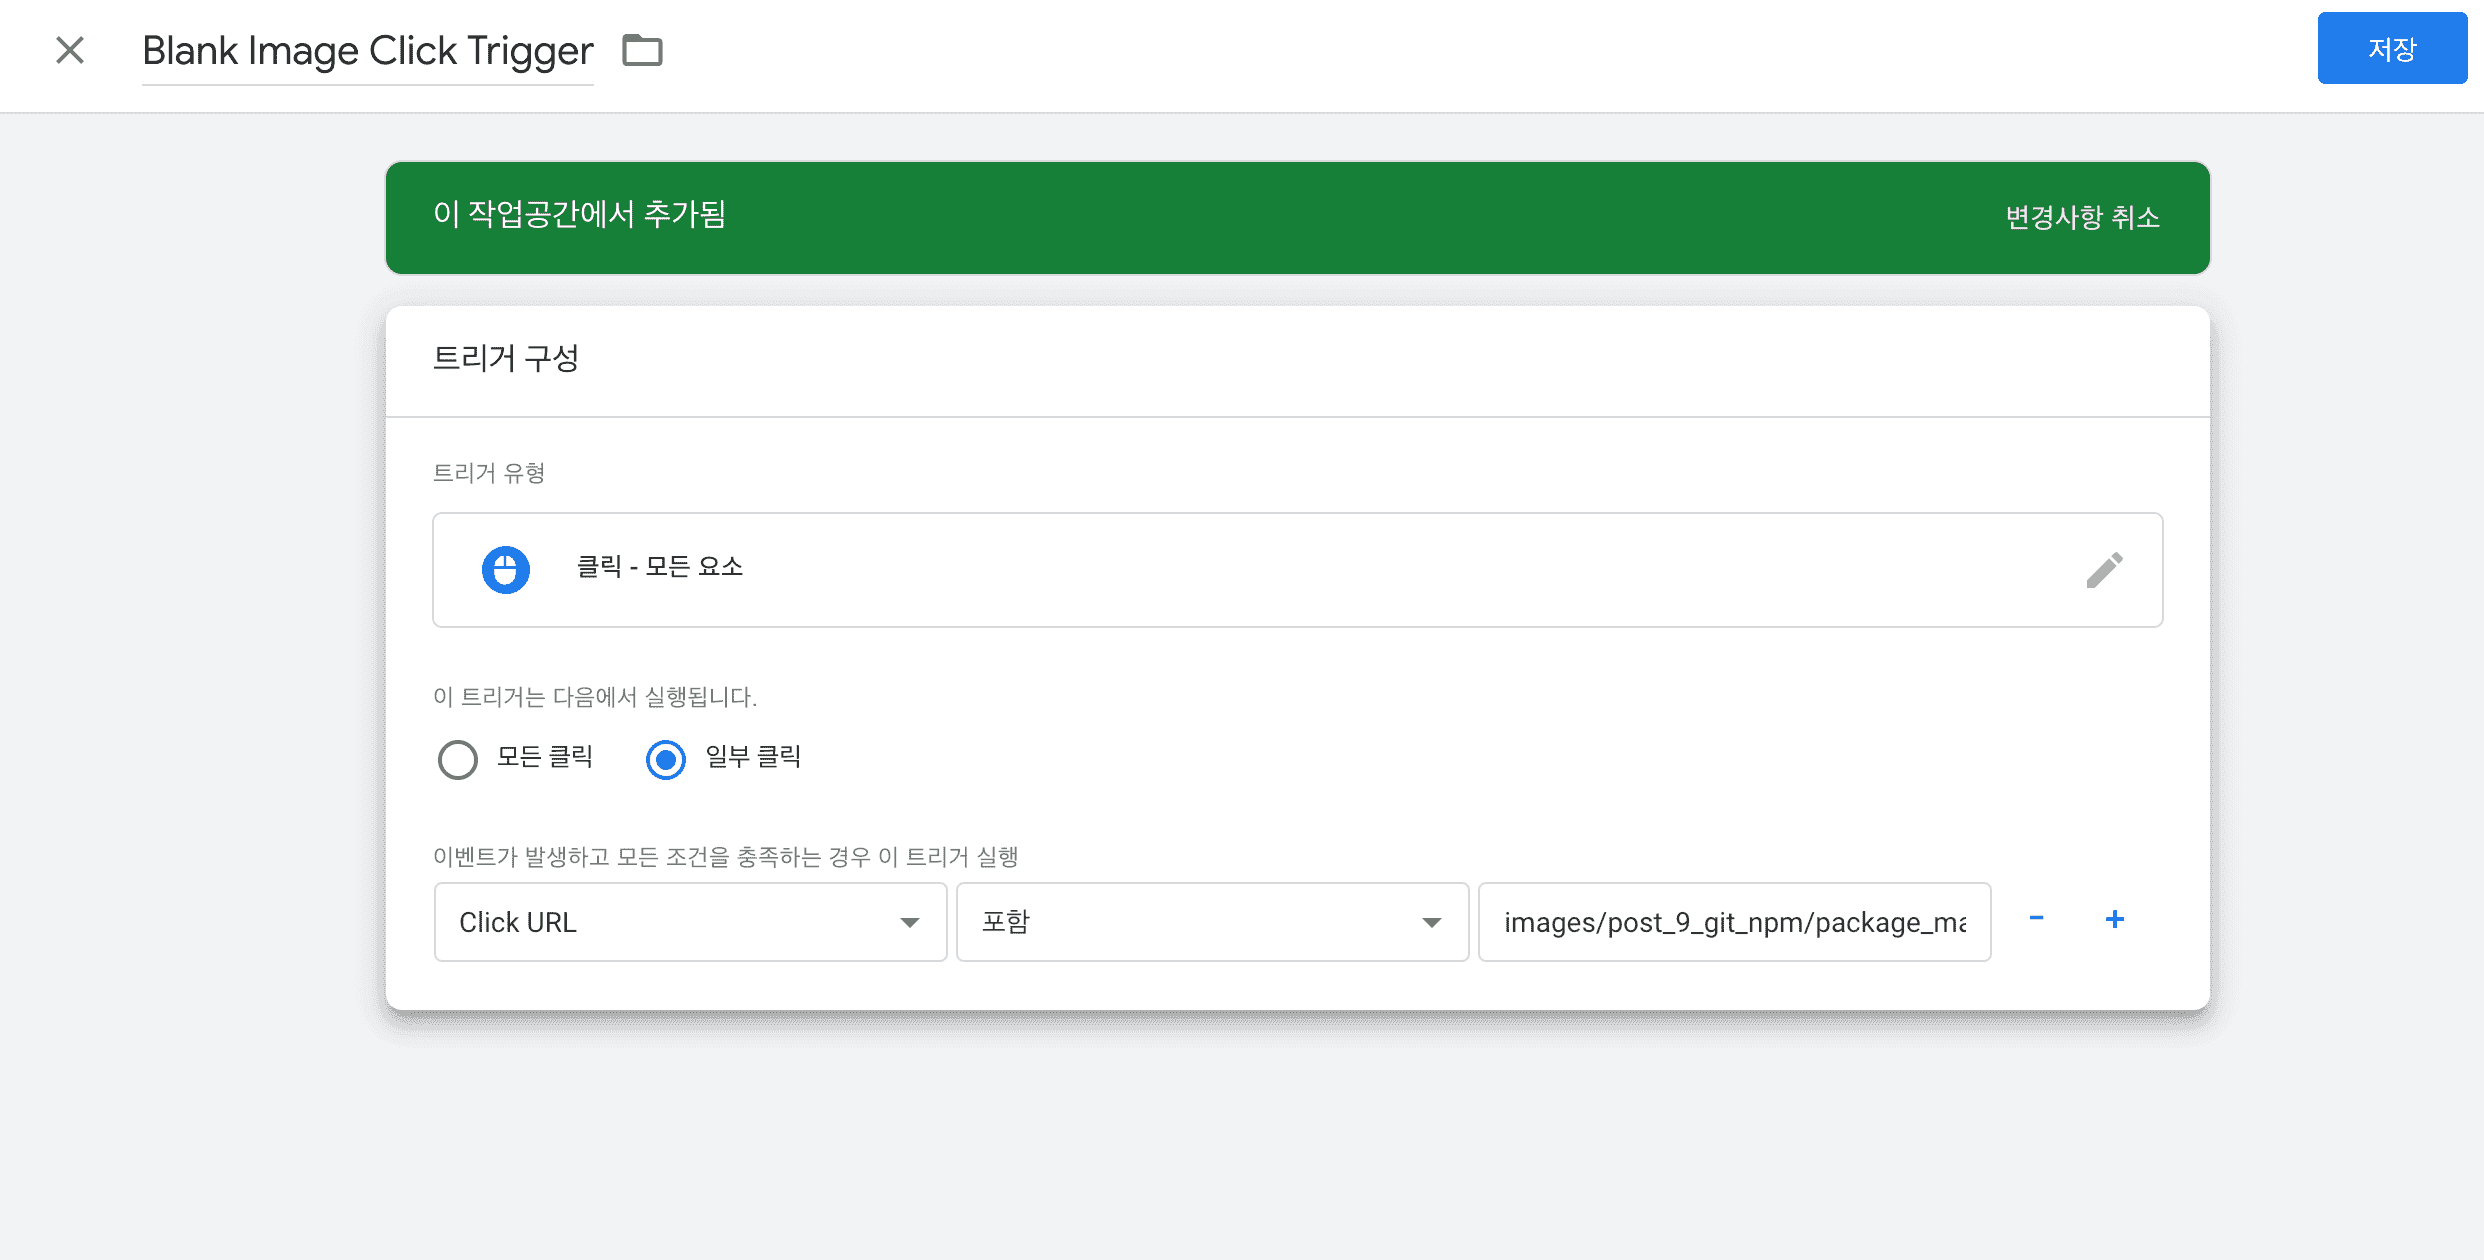Select the 모든 클릭 radio button
Screen dimensions: 2484x1260
click(x=458, y=759)
